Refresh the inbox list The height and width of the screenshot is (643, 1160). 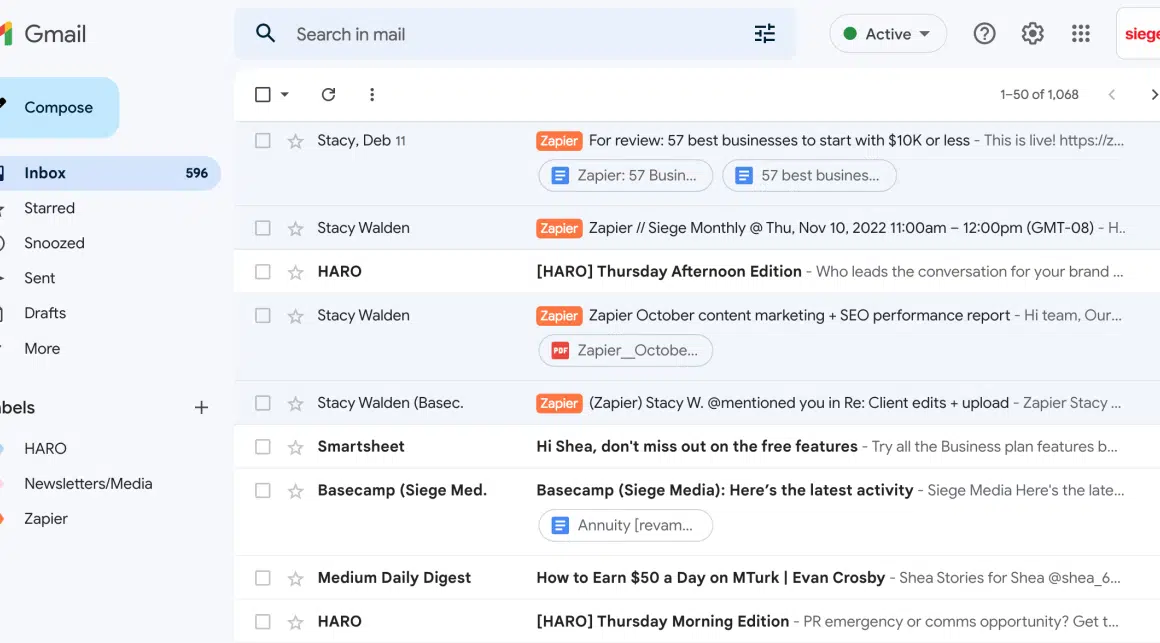coord(328,95)
